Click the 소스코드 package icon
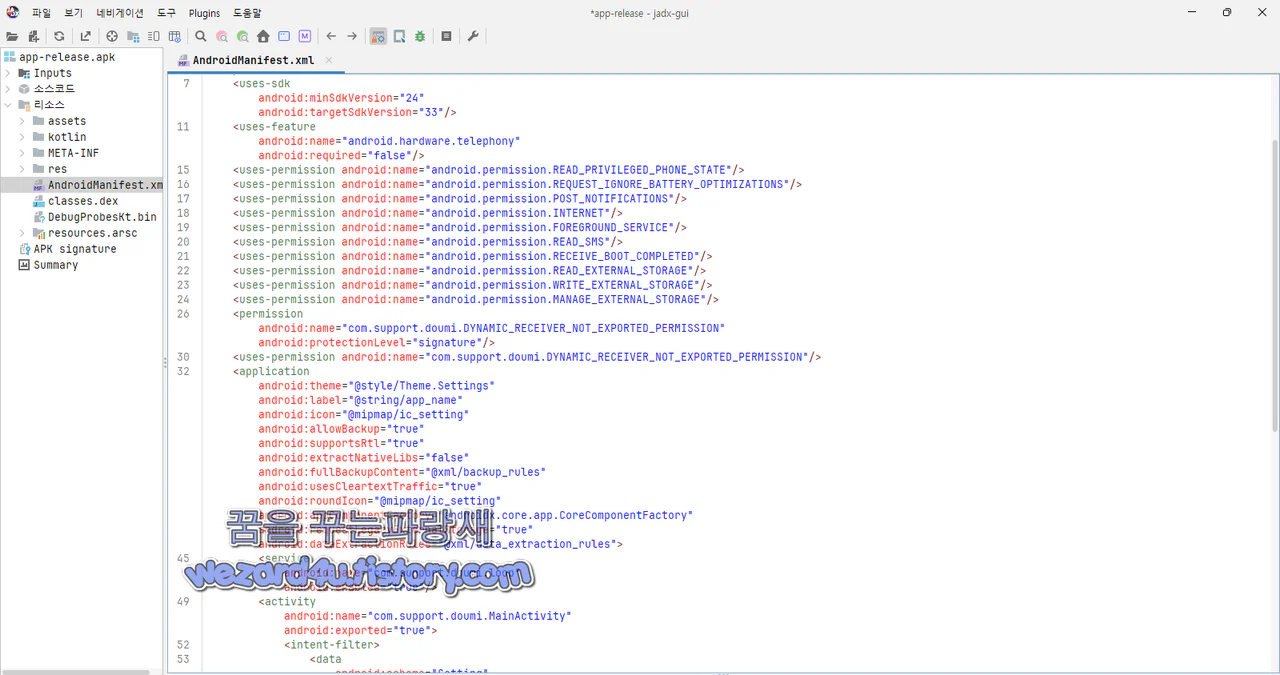1280x675 pixels. 24,89
